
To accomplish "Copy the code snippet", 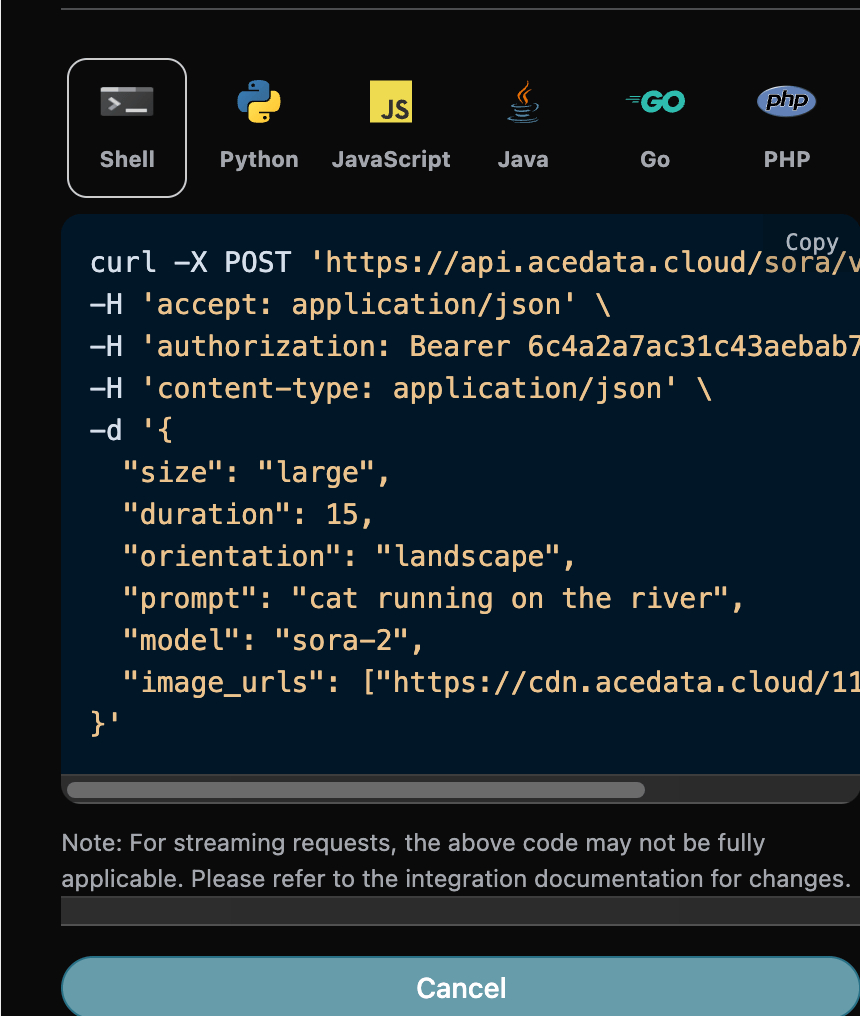I will coord(811,242).
